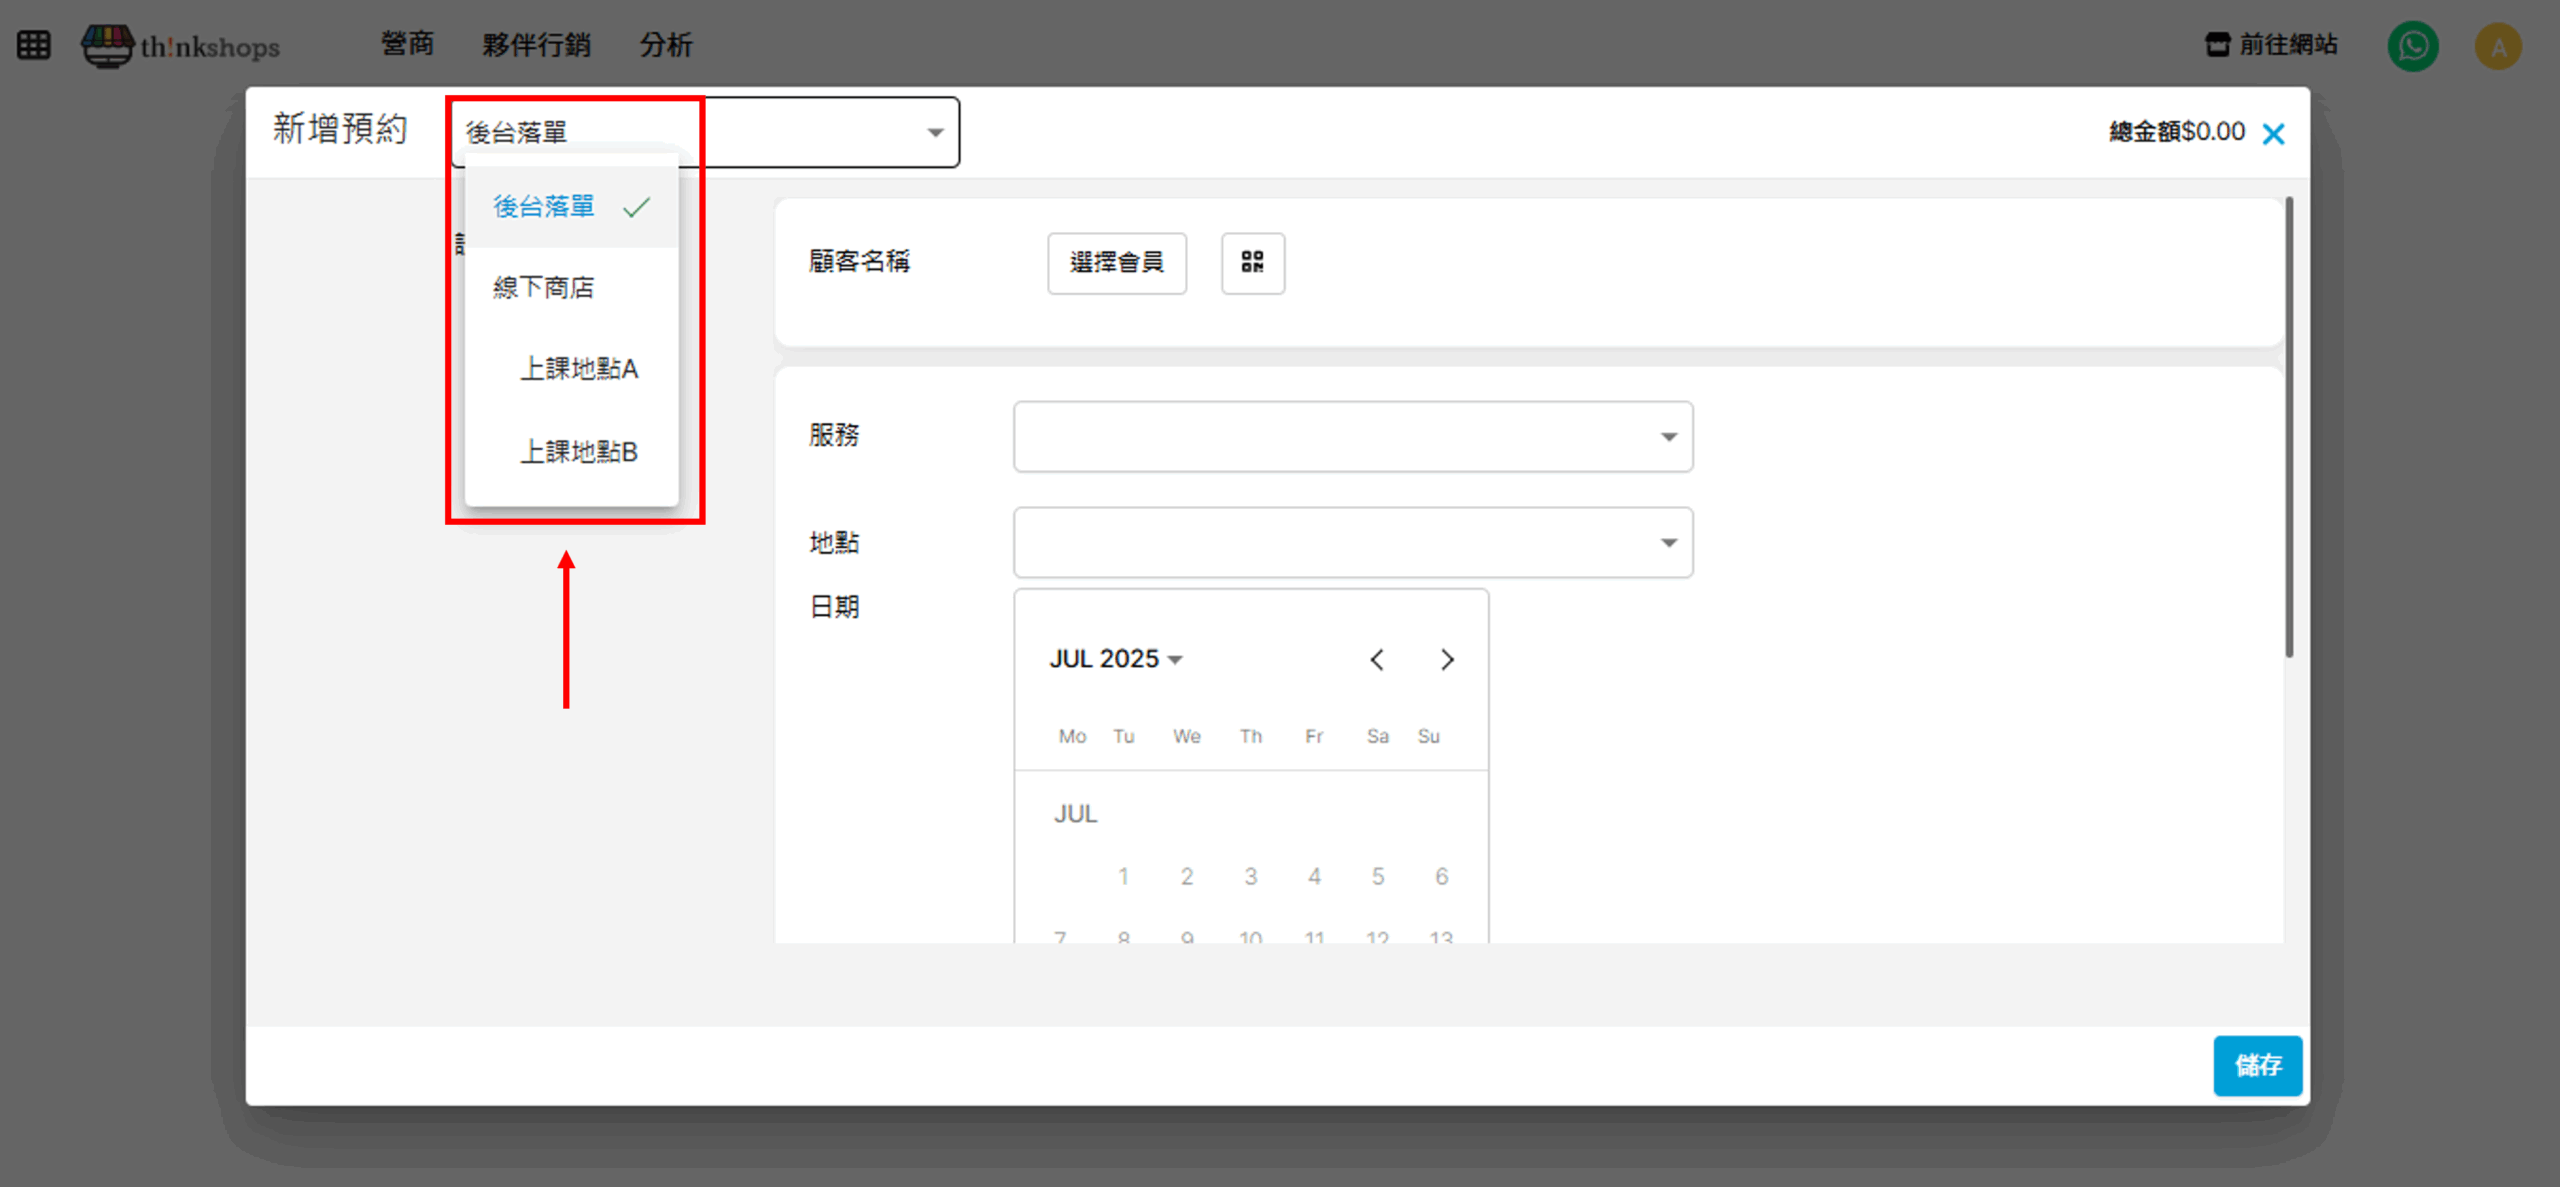The height and width of the screenshot is (1187, 2560).
Task: Go to previous month in calendar
Action: 1377,659
